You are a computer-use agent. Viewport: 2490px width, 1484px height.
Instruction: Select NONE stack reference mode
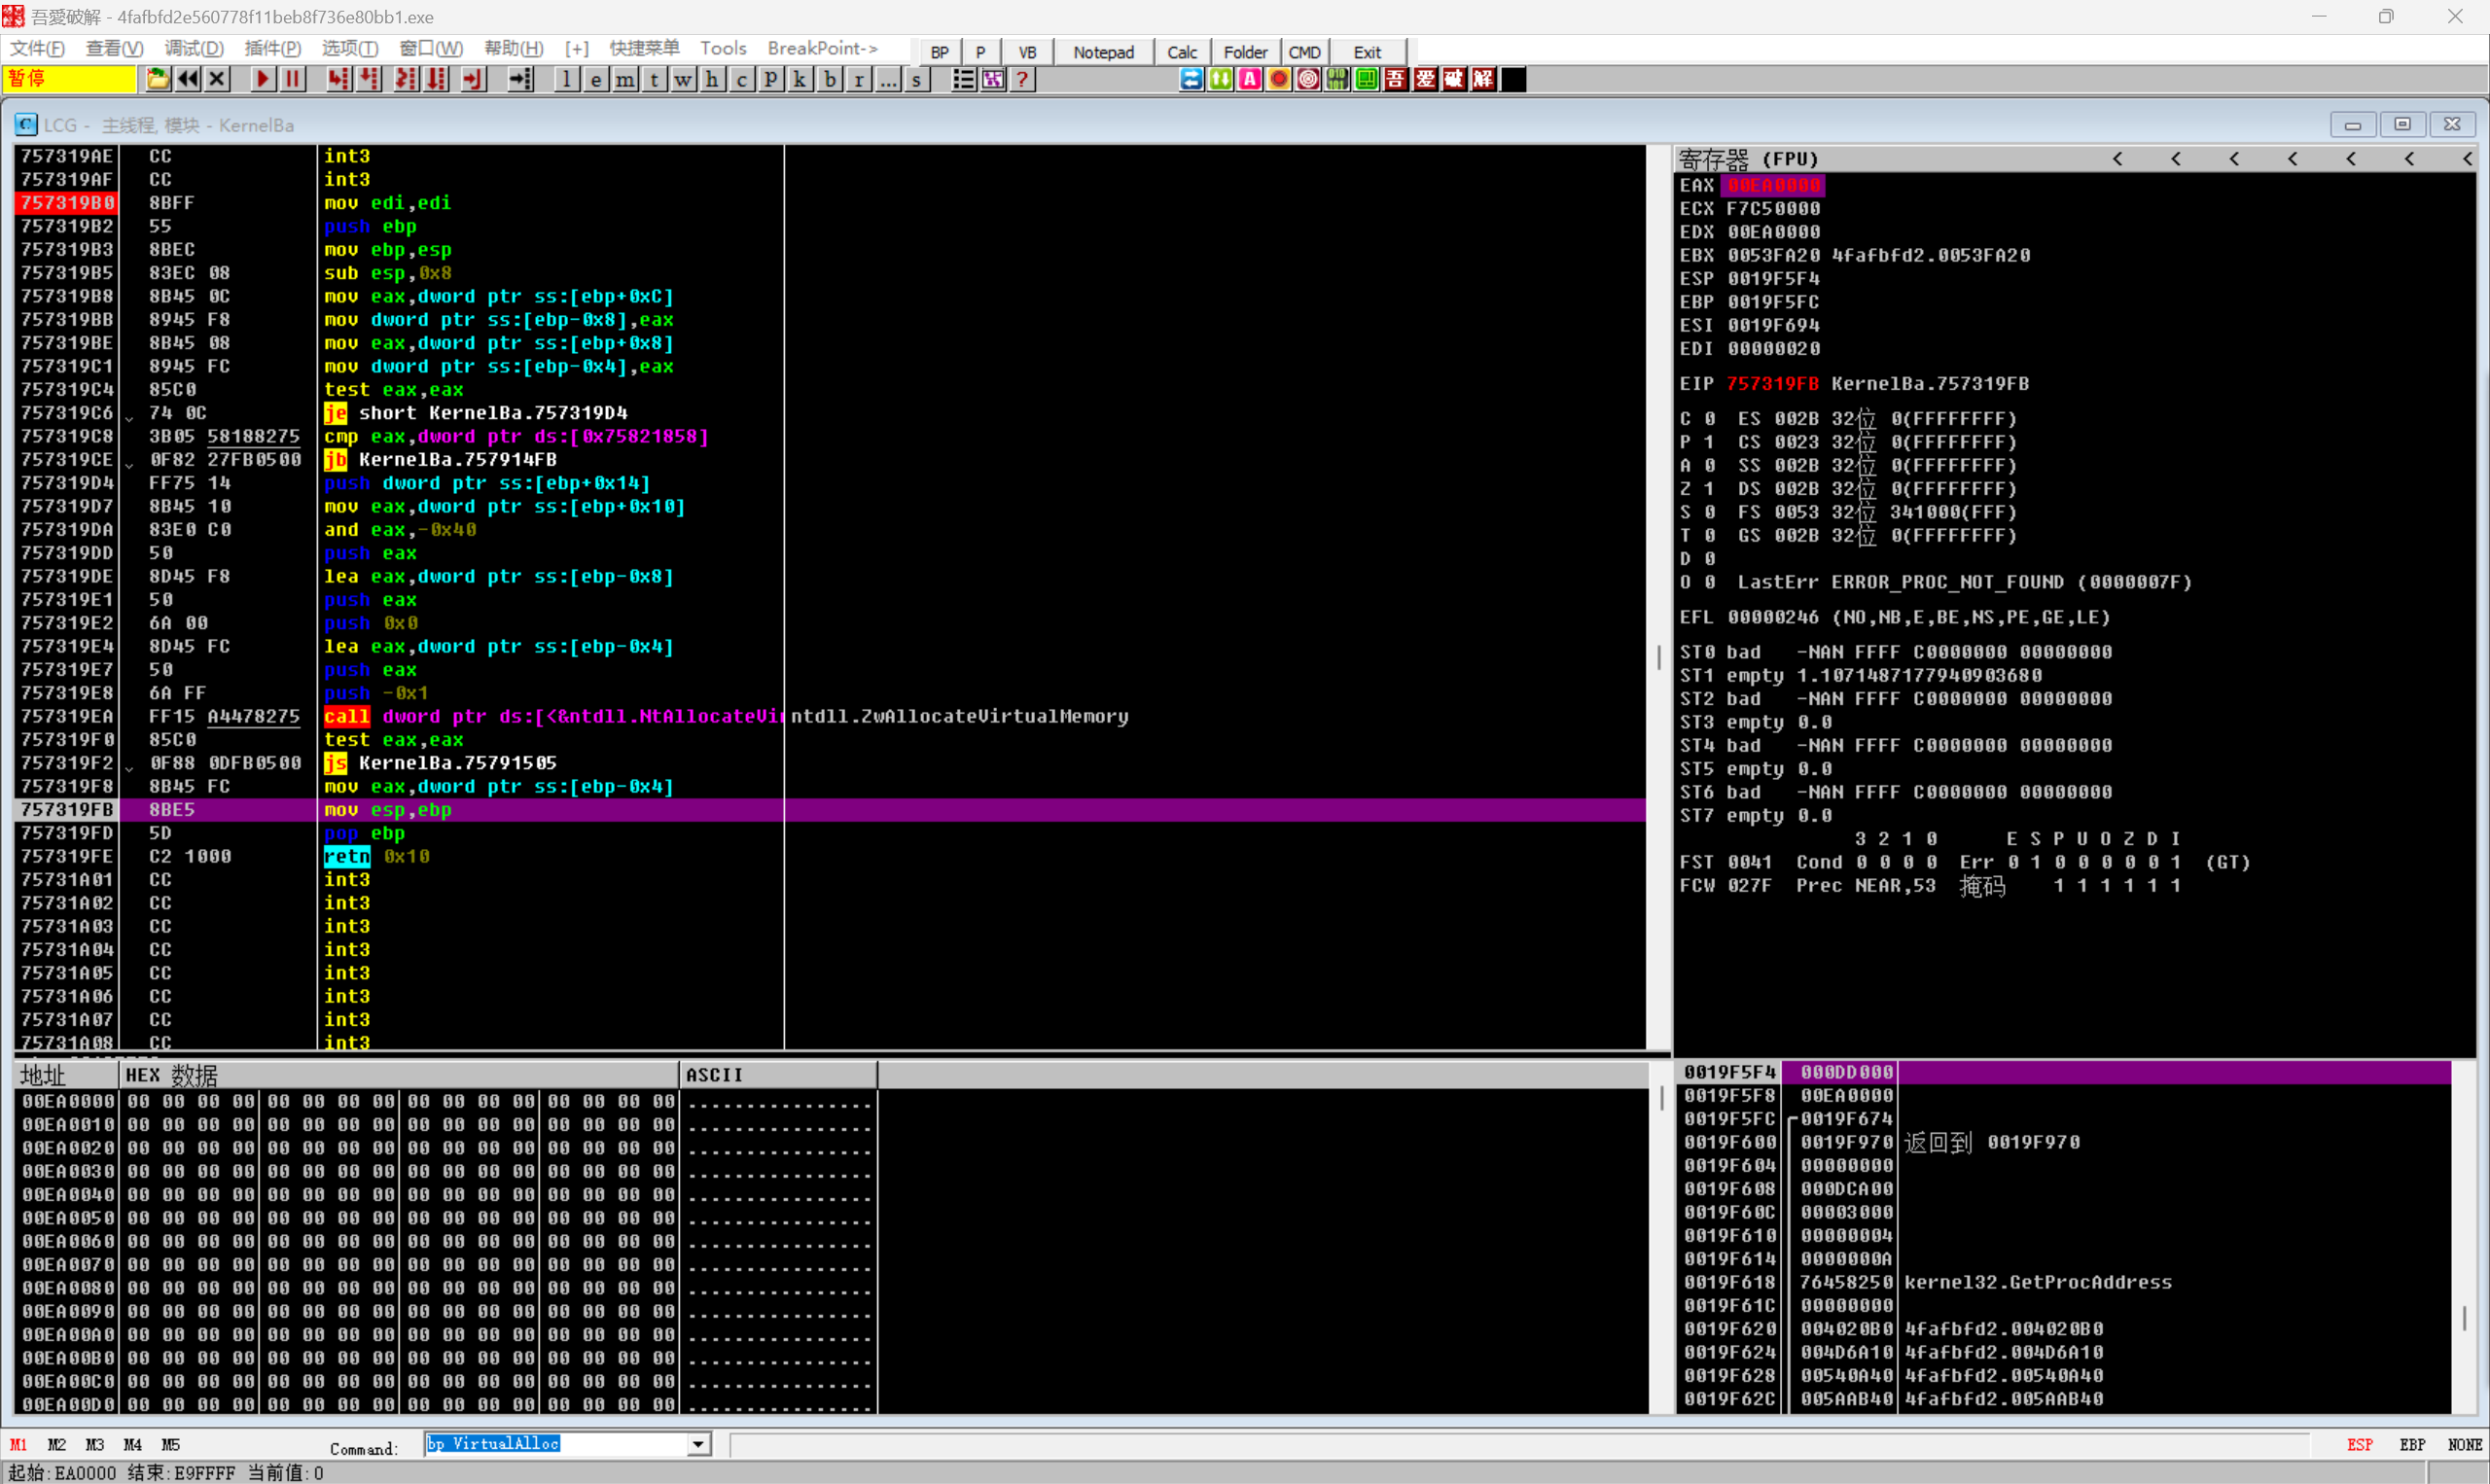tap(2465, 1445)
